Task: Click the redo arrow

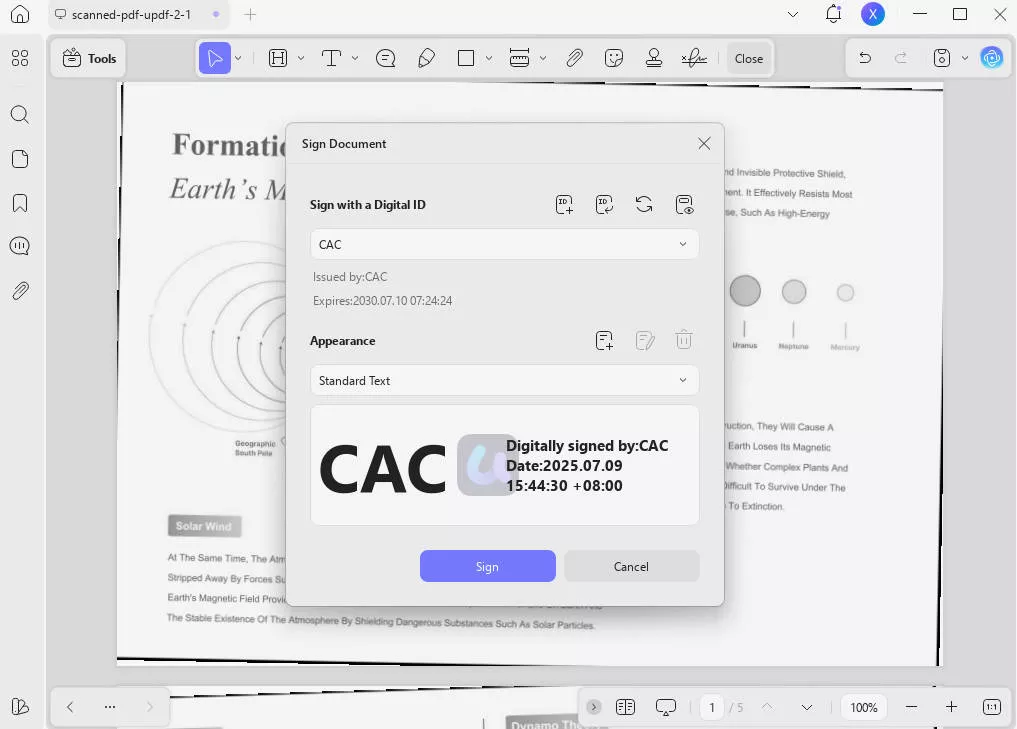Action: point(901,58)
